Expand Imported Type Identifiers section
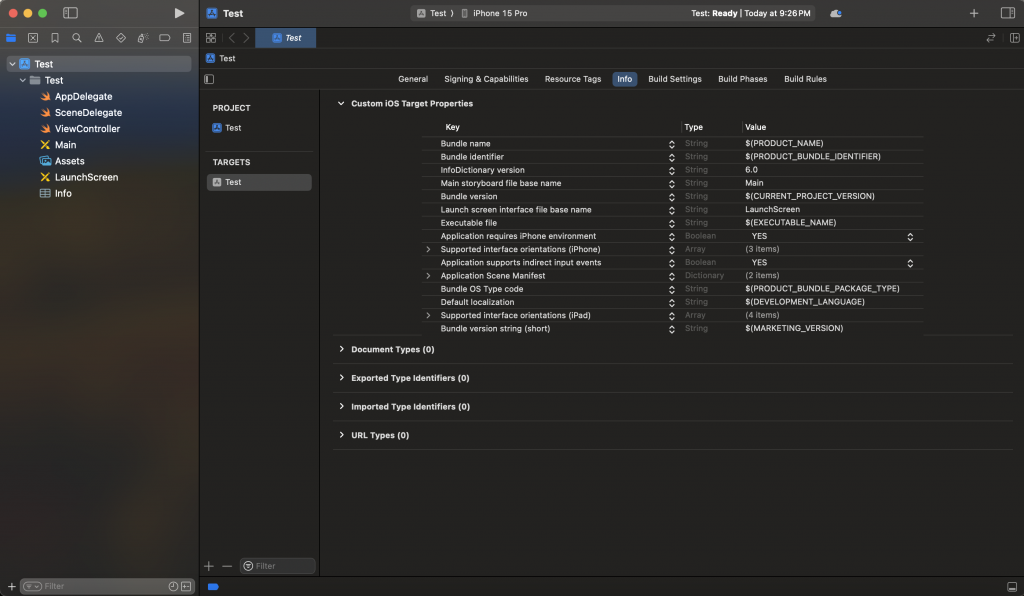 342,407
